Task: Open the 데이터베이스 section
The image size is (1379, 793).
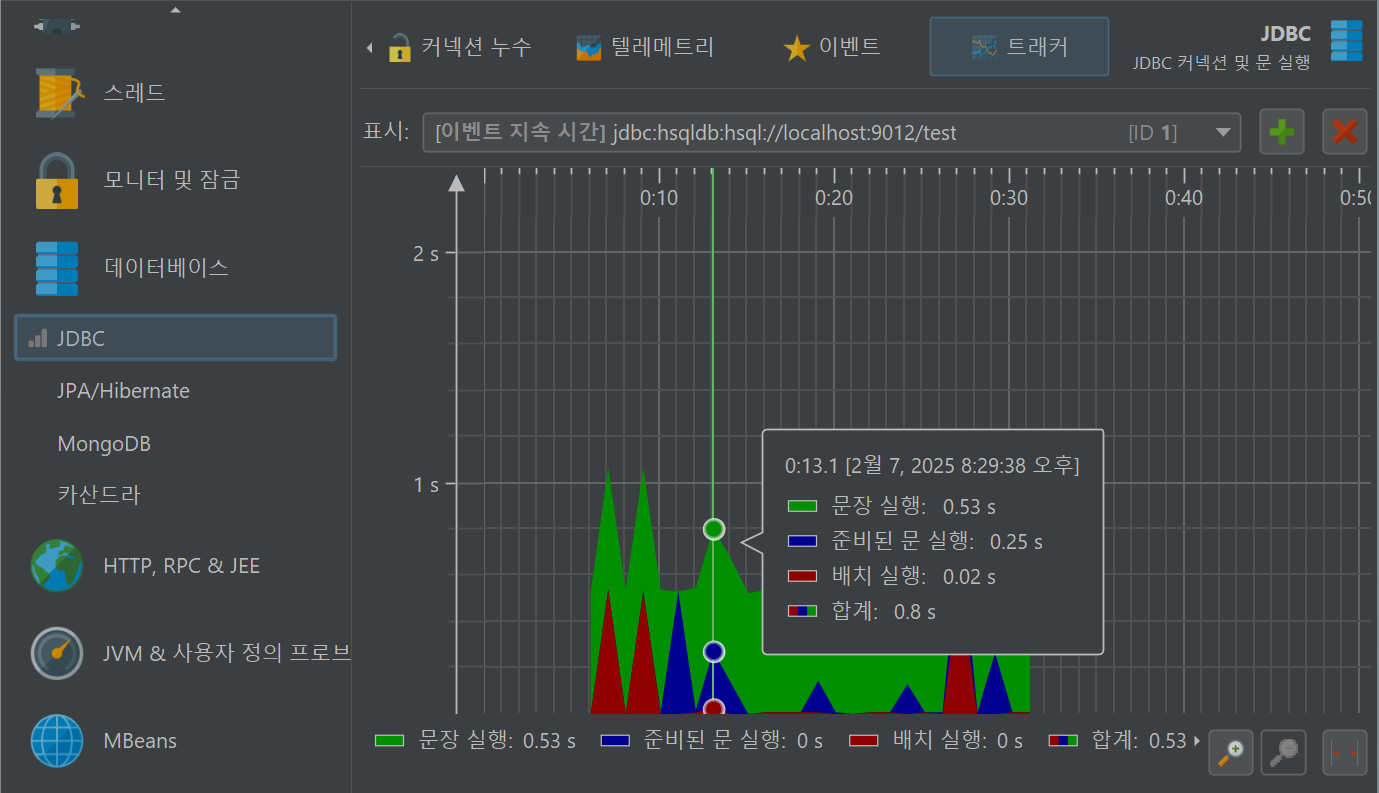Action: (131, 268)
